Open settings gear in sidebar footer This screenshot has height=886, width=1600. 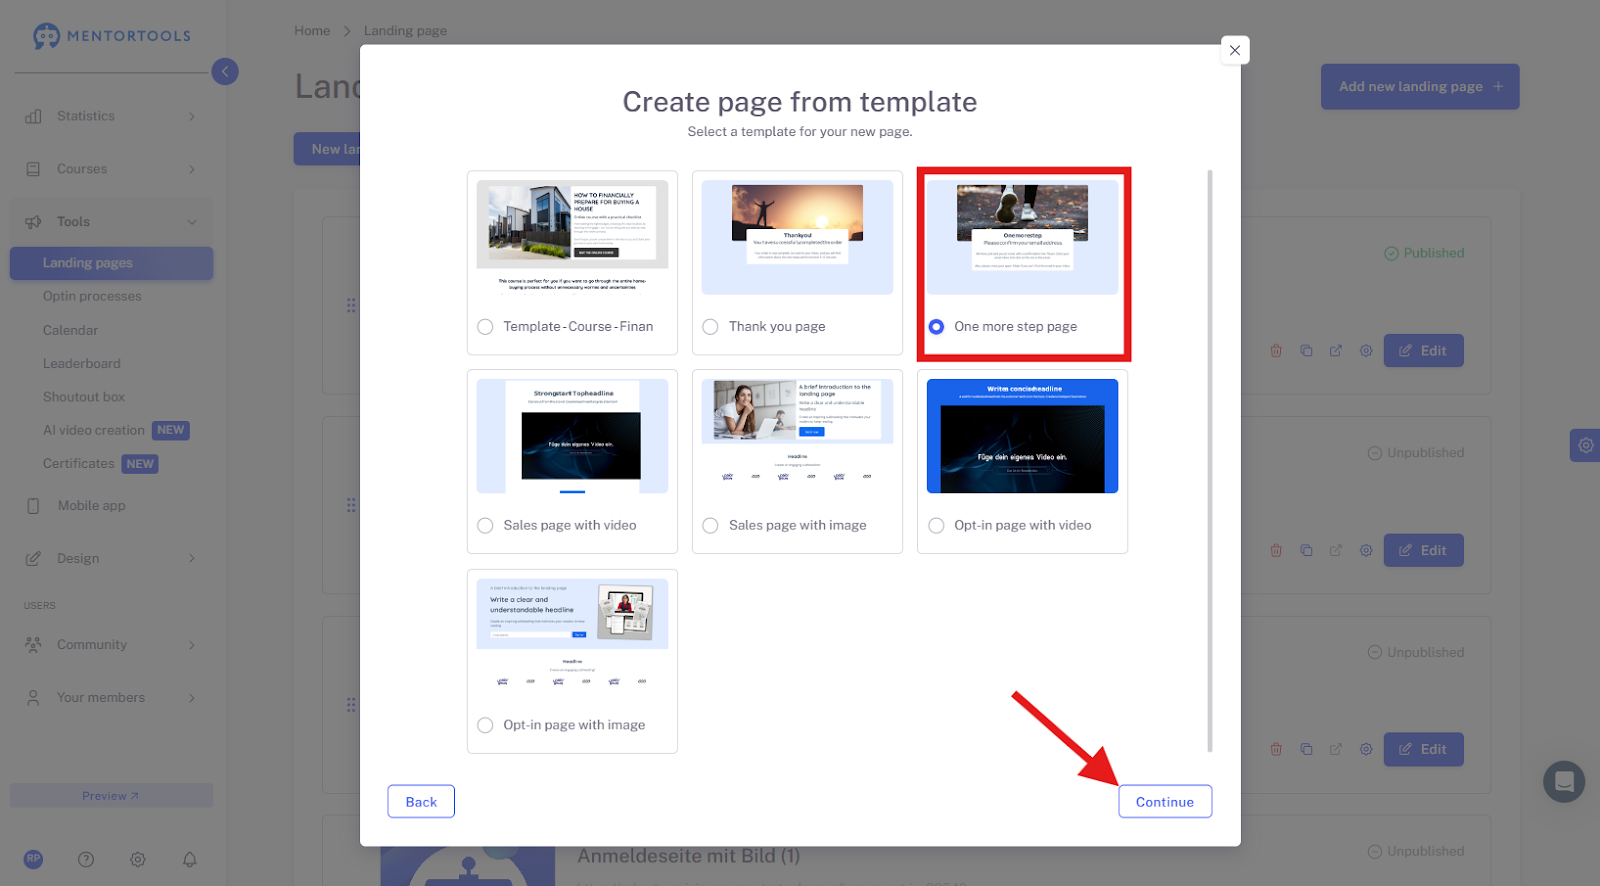pyautogui.click(x=138, y=859)
